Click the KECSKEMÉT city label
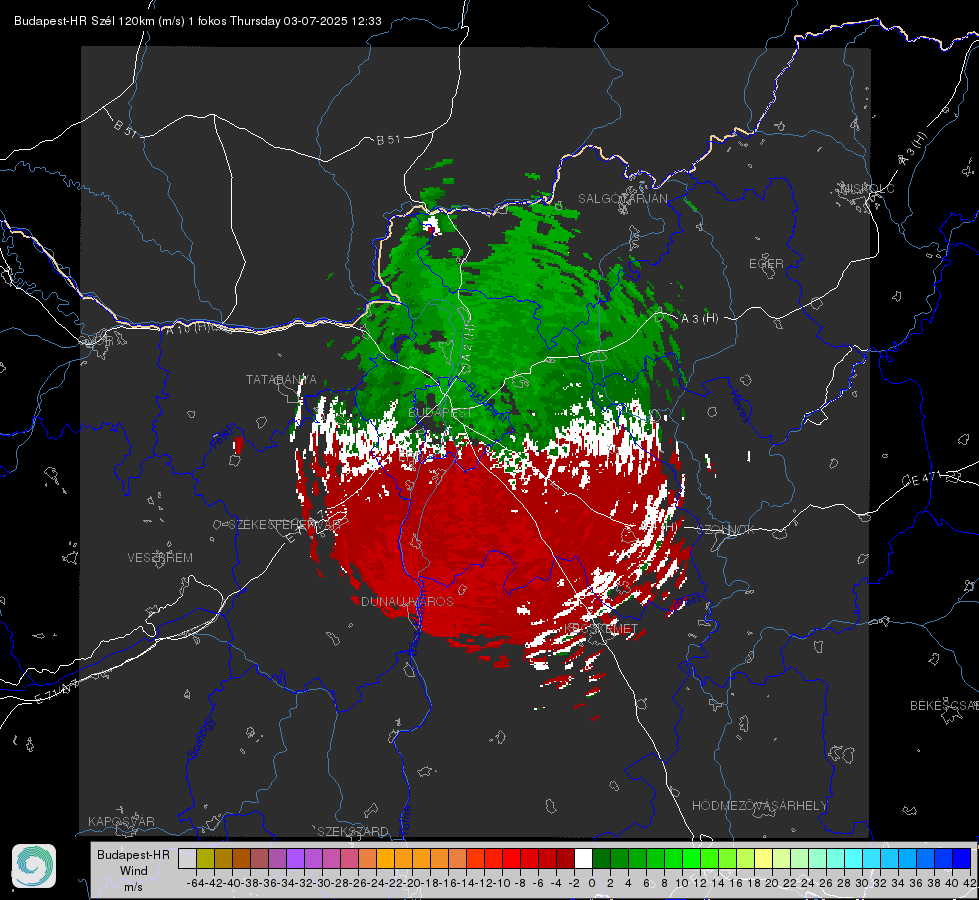This screenshot has width=979, height=900. coord(601,628)
